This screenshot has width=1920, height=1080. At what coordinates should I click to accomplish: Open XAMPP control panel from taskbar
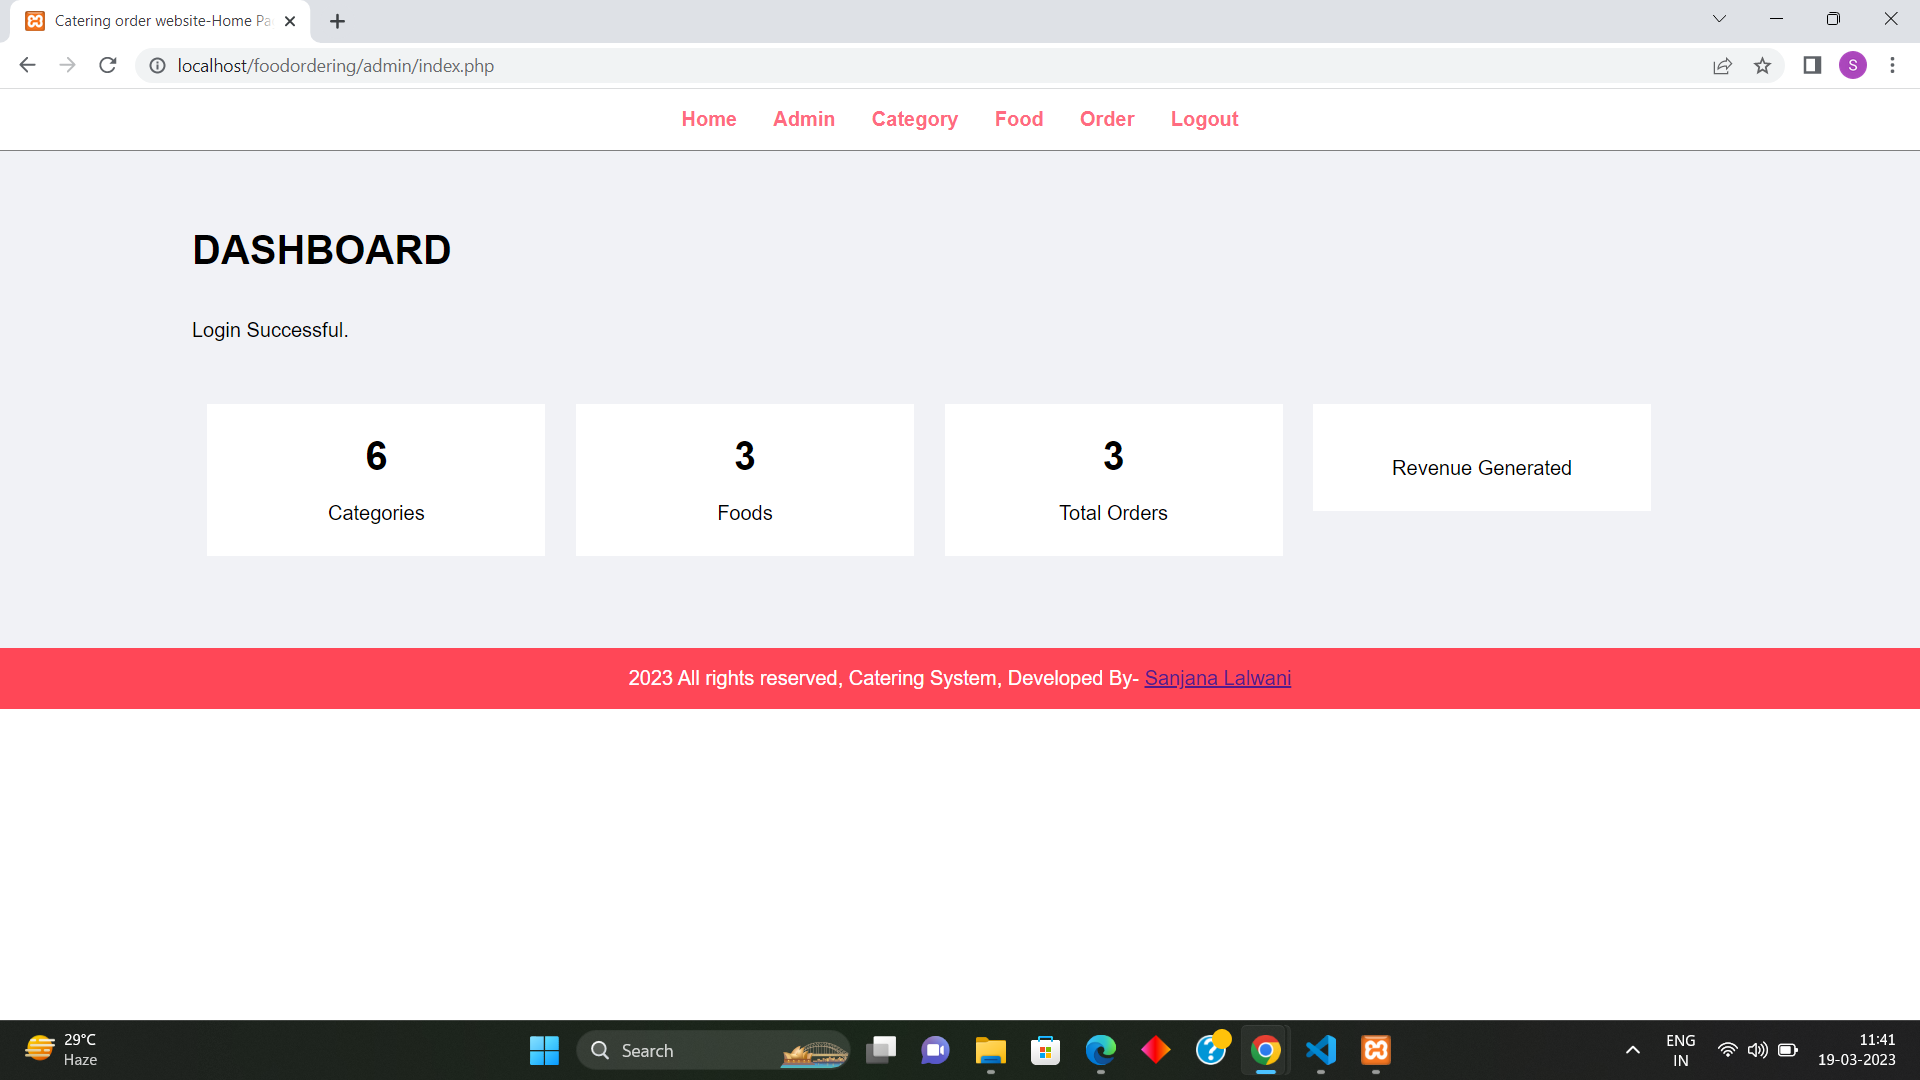(x=1374, y=1050)
